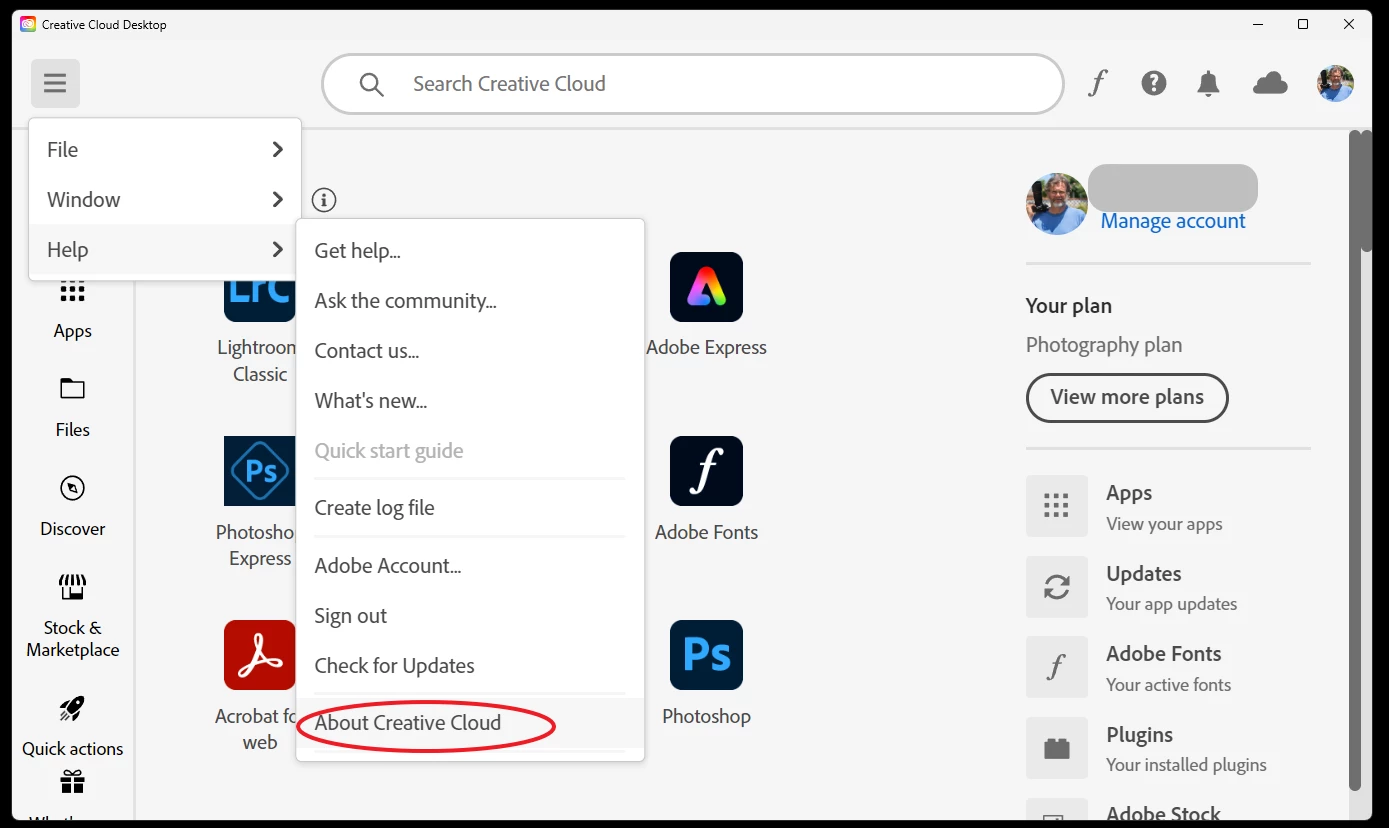Click the 'Your app updates' text

[x=1171, y=604]
